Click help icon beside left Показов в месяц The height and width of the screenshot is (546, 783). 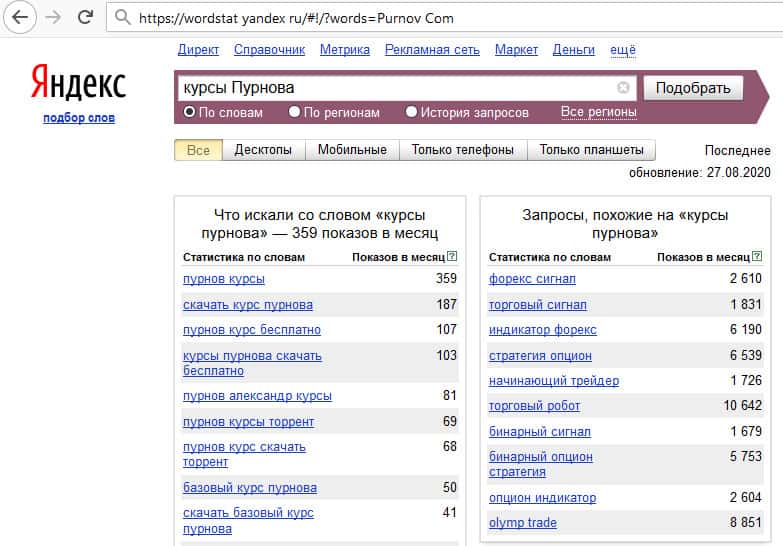click(452, 257)
